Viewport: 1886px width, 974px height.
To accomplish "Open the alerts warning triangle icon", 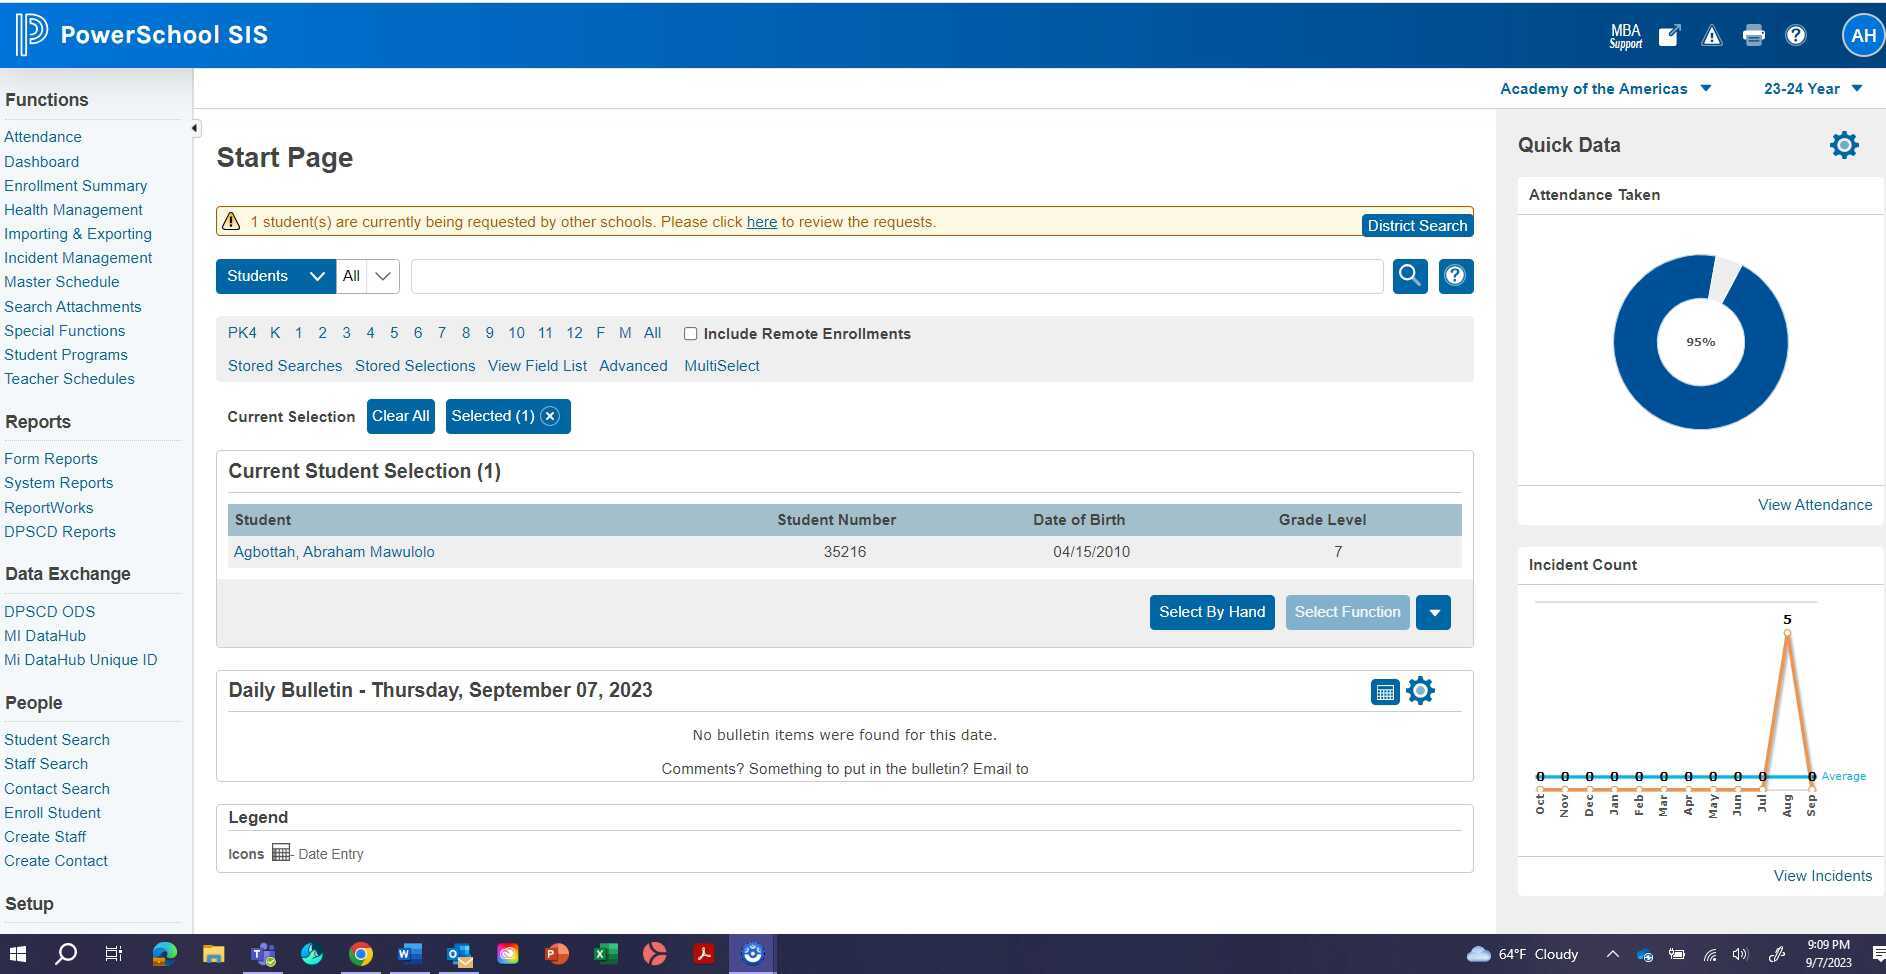I will click(1711, 36).
